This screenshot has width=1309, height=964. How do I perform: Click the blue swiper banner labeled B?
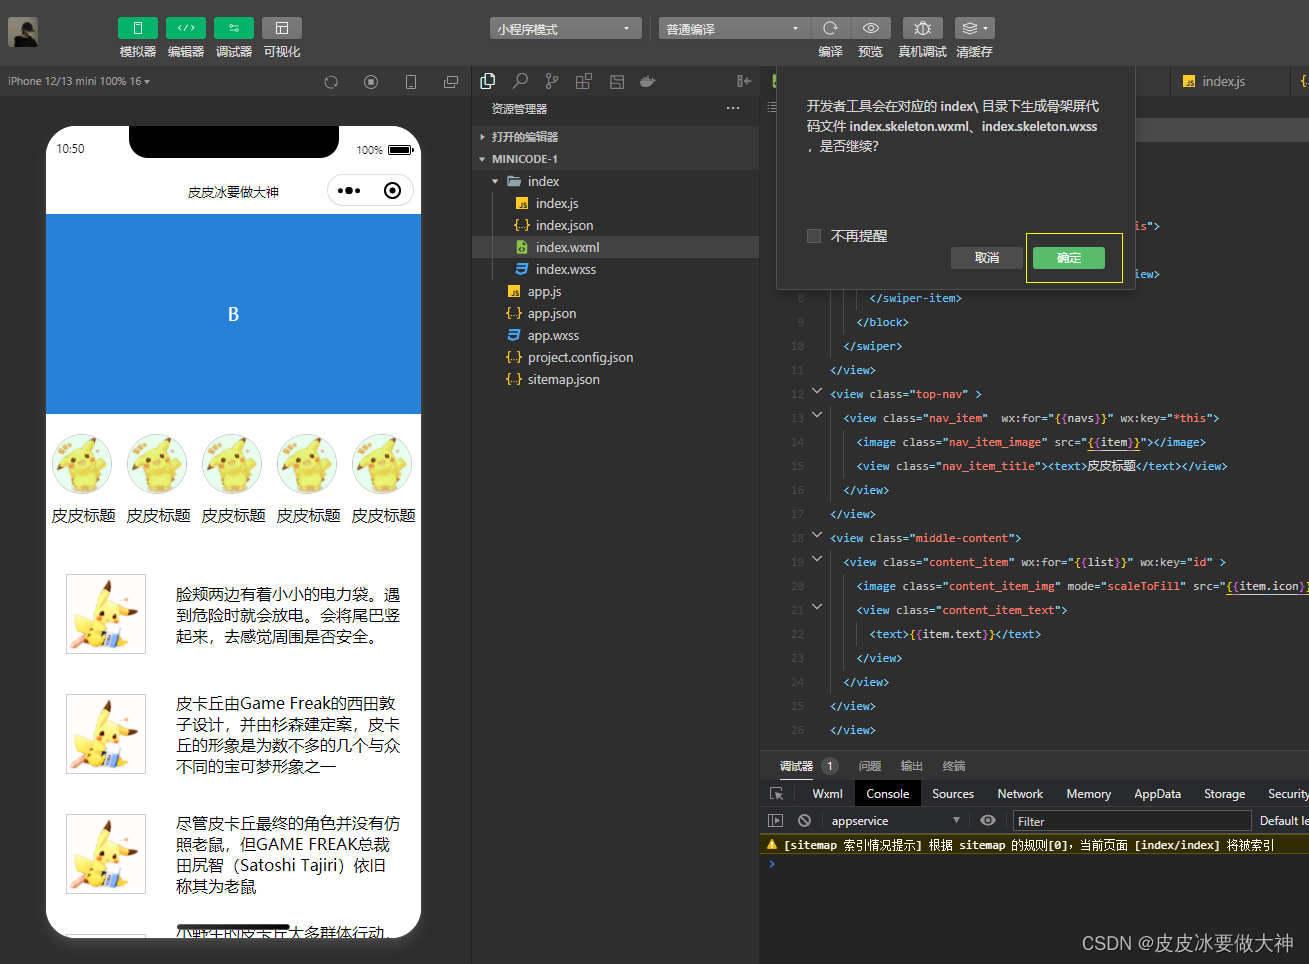tap(233, 314)
